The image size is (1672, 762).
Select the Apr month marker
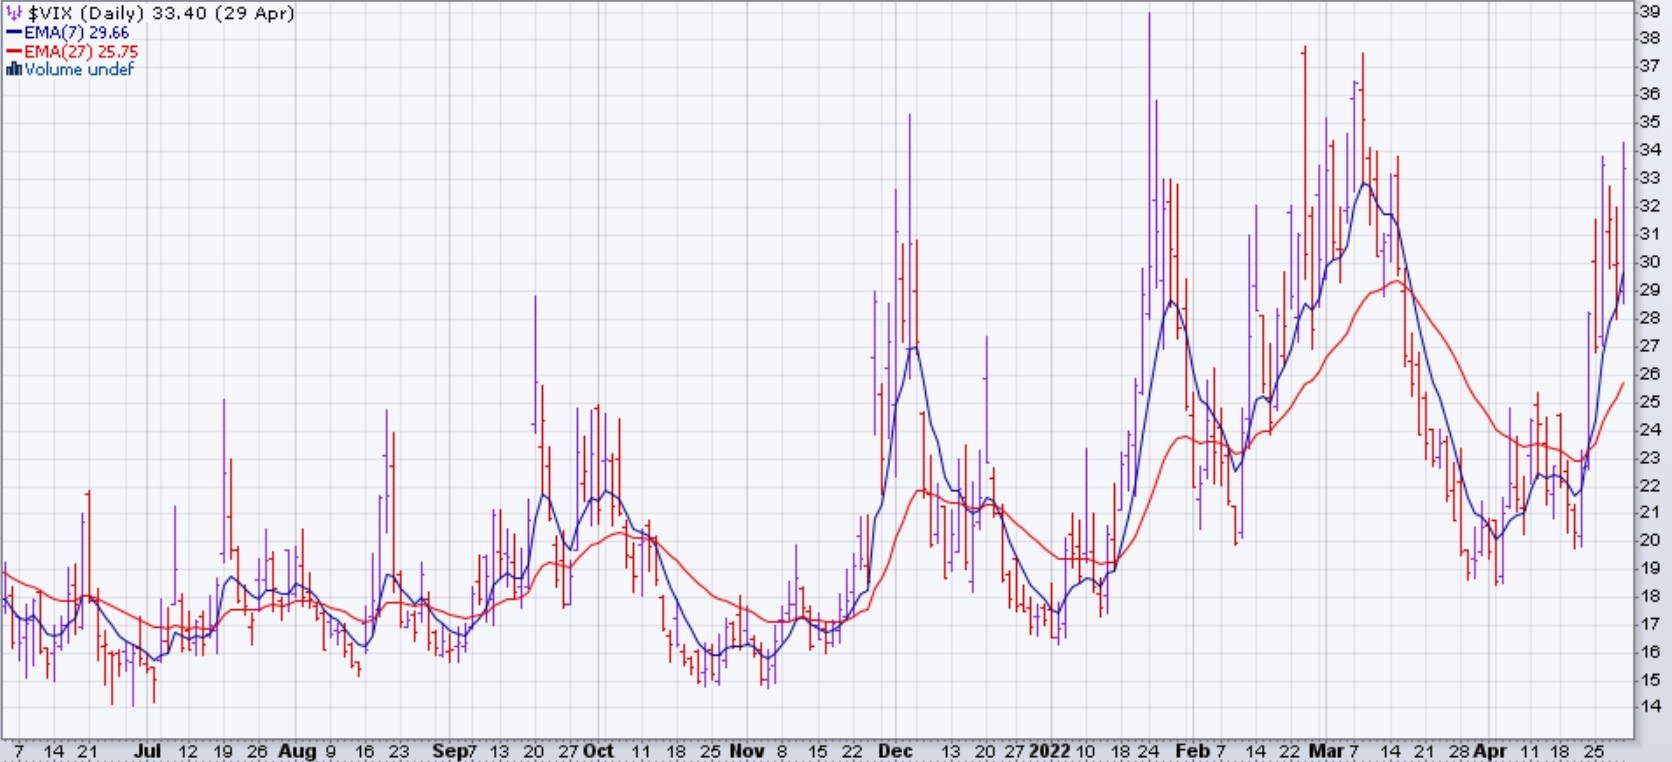click(1490, 751)
